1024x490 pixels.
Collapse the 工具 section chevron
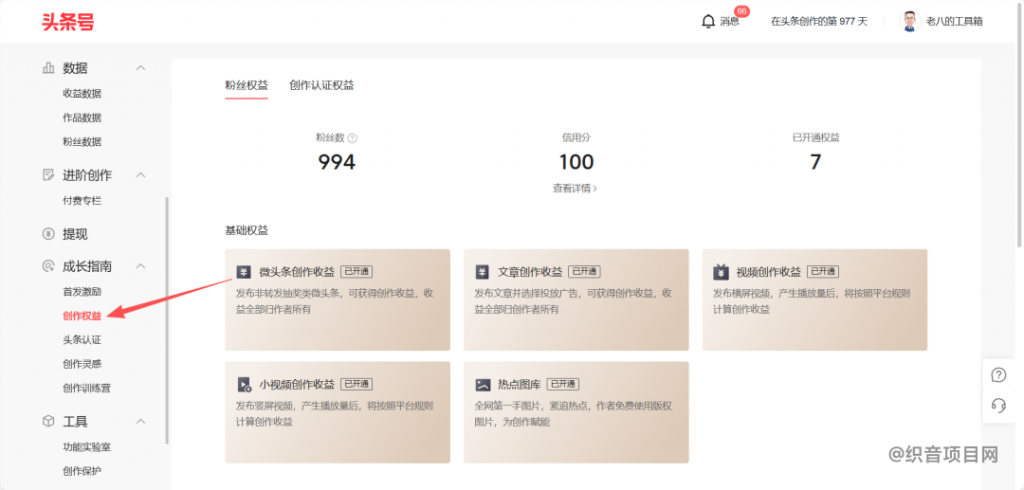click(140, 422)
